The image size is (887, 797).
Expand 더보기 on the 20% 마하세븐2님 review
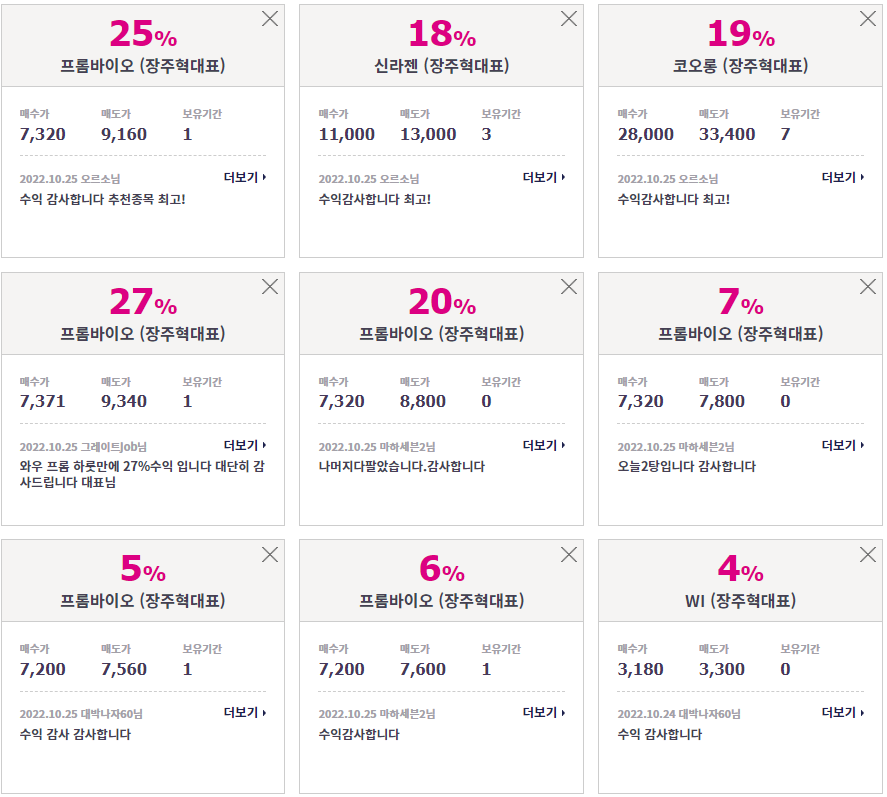click(544, 445)
